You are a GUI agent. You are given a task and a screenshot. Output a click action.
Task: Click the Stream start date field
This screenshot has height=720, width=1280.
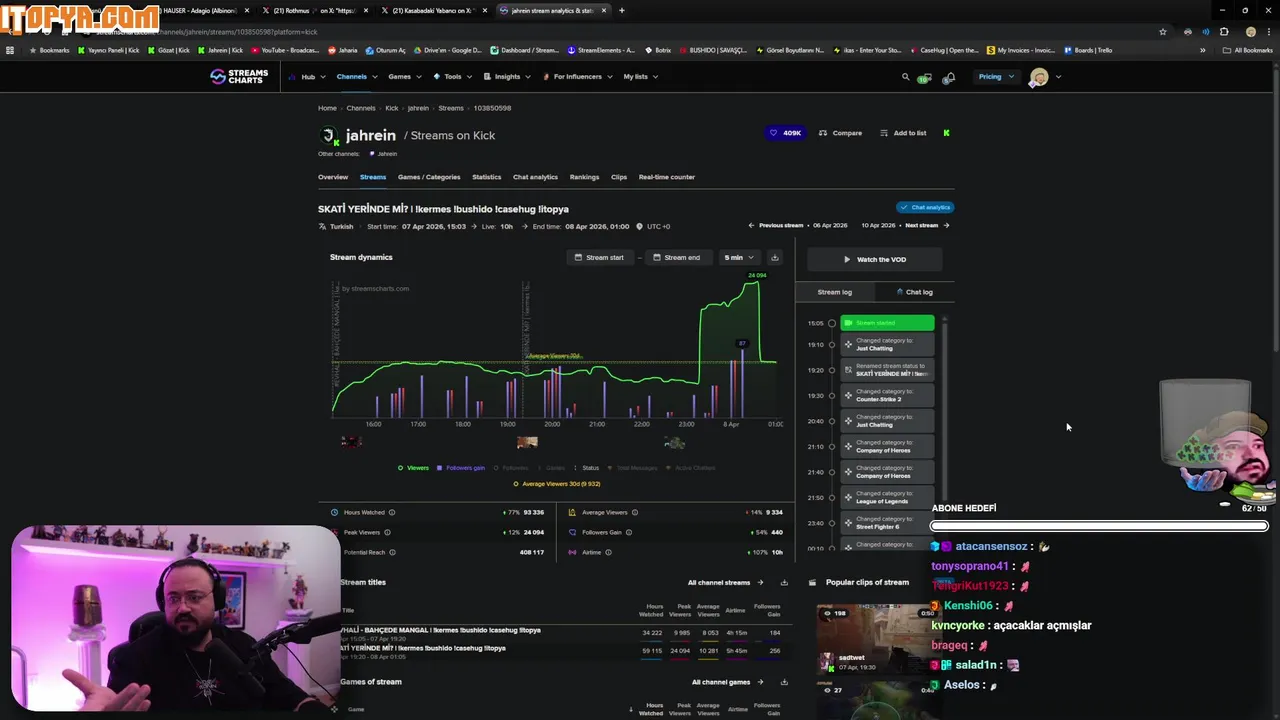coord(599,257)
